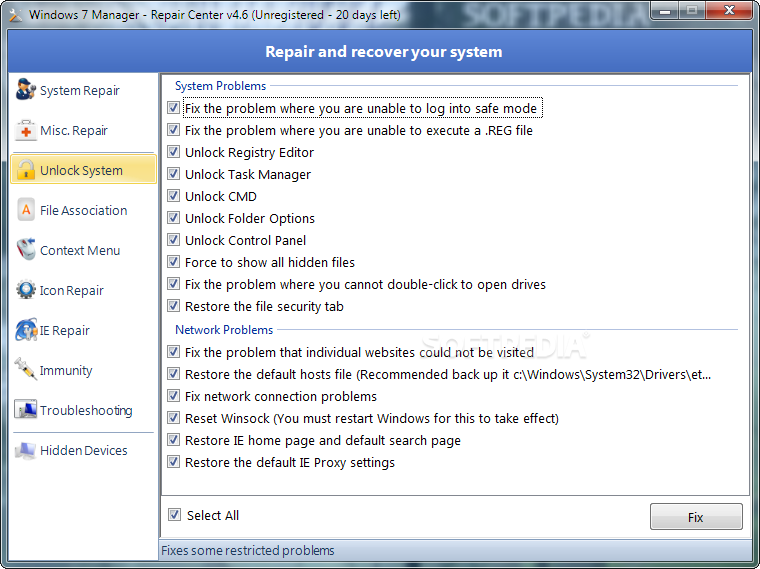Uncheck the Reset Winsock option
The image size is (760, 569).
coord(173,417)
